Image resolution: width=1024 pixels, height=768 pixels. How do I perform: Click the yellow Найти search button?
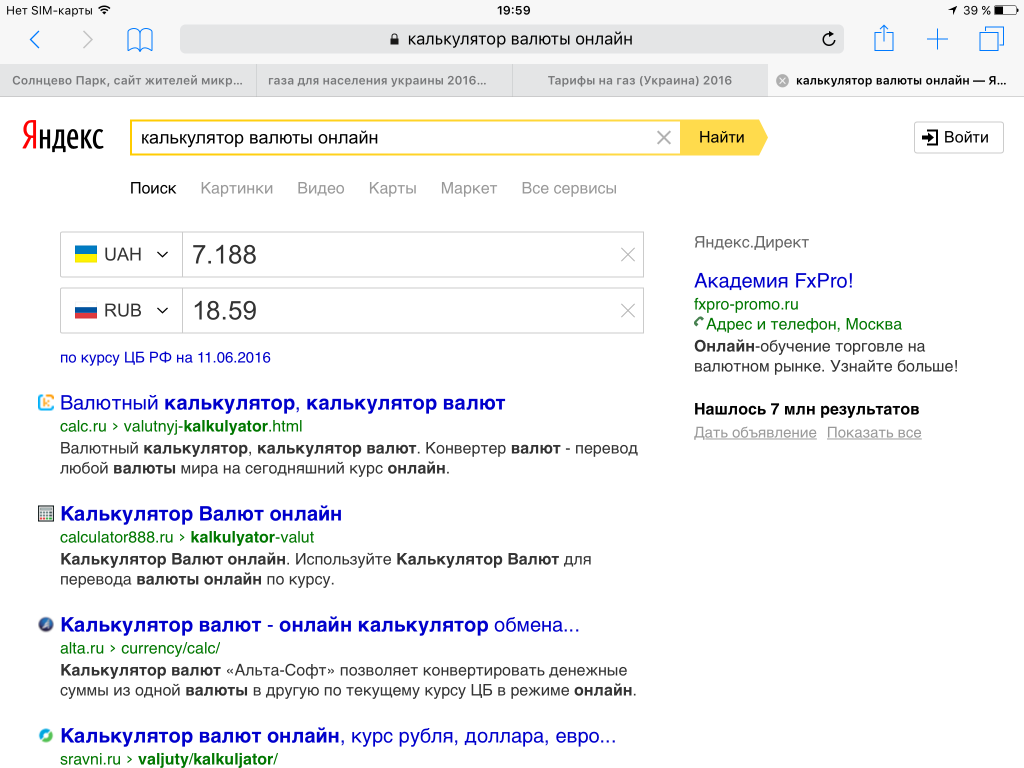(x=723, y=137)
